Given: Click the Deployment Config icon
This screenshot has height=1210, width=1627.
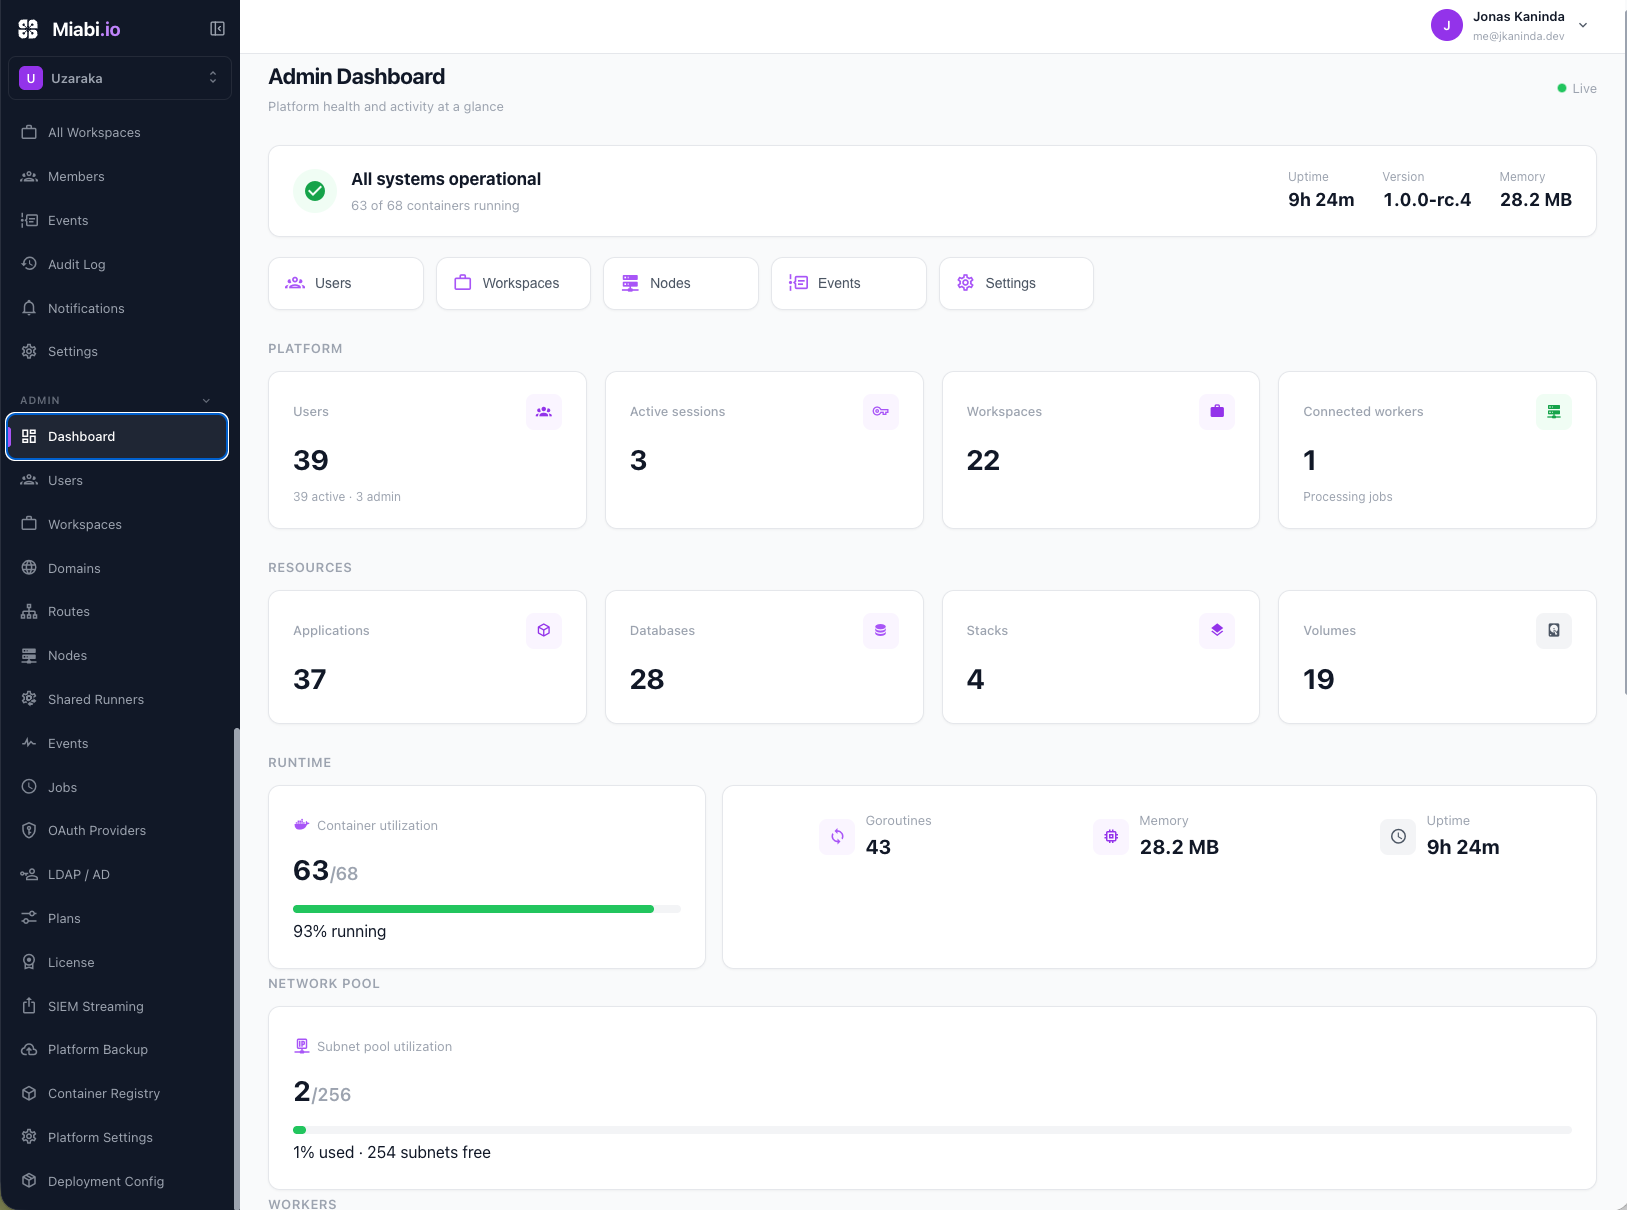Looking at the screenshot, I should click(x=29, y=1181).
